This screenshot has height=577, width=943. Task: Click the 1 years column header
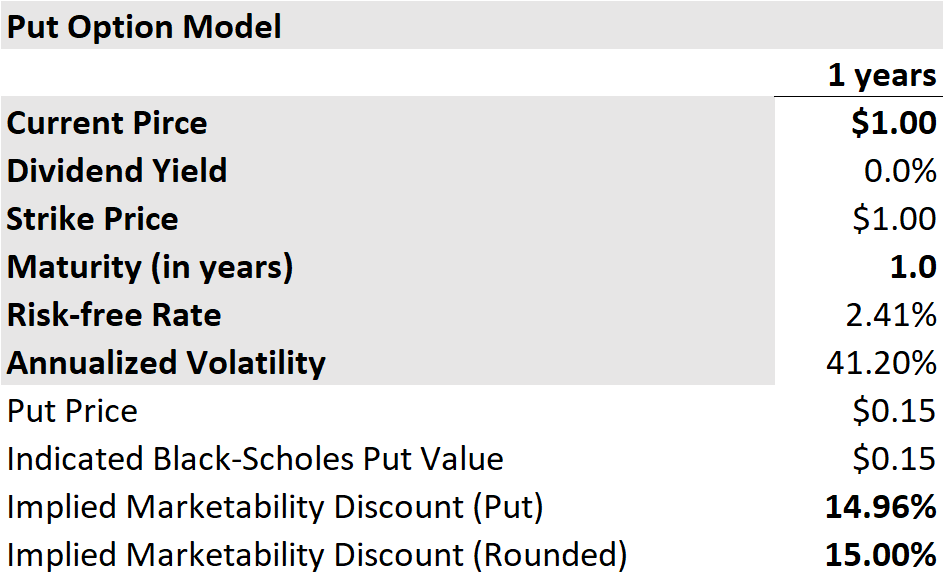pos(882,76)
